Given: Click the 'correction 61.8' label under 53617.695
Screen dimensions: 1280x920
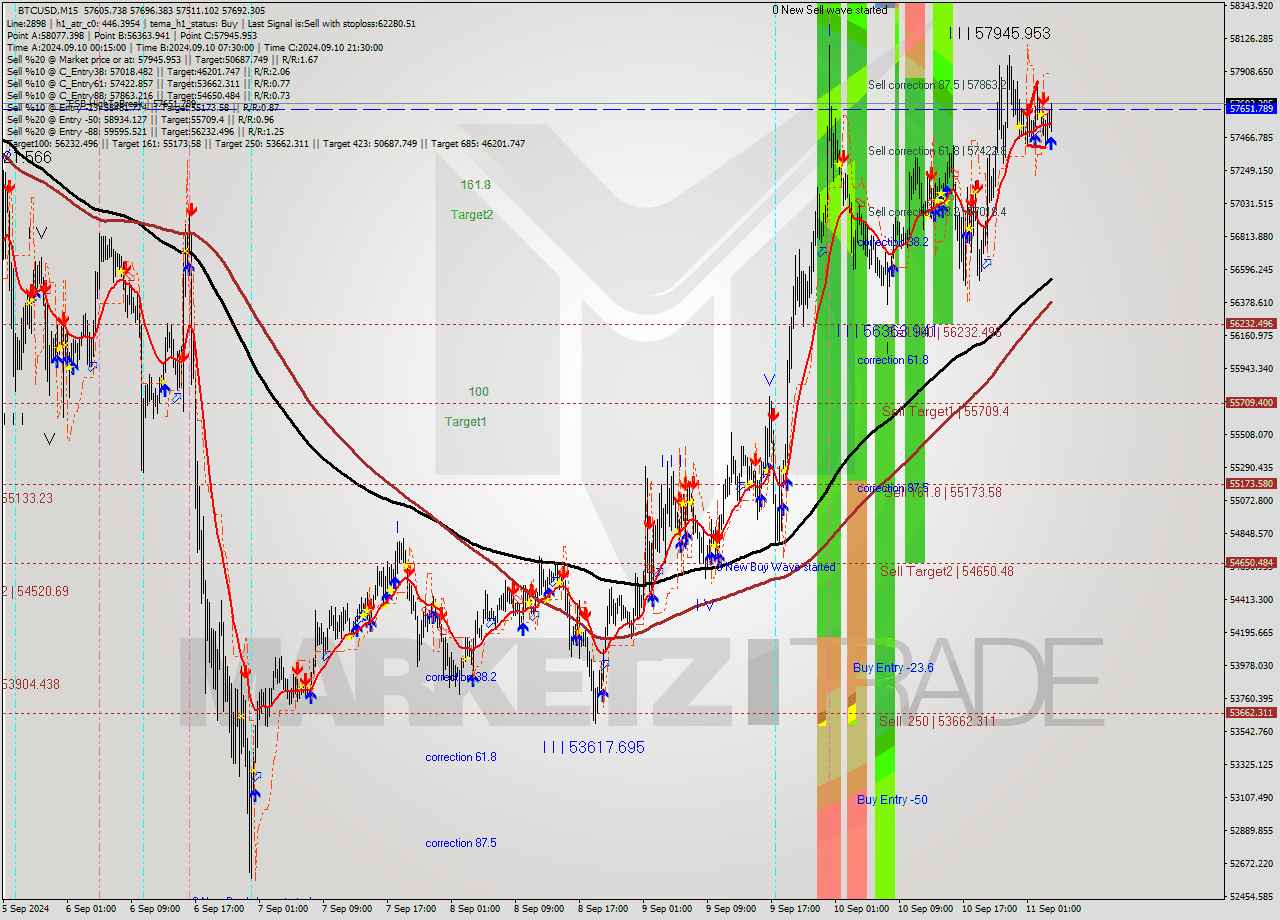Looking at the screenshot, I should pos(461,757).
